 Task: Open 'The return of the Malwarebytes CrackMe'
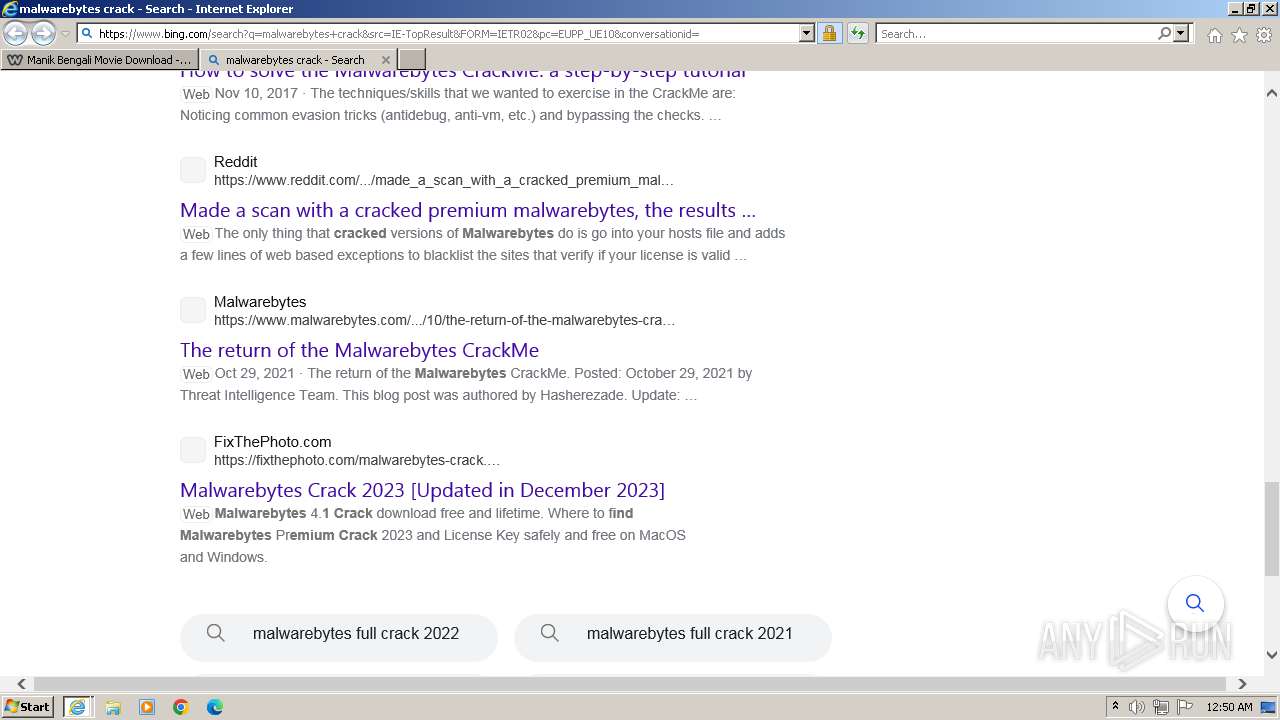359,350
